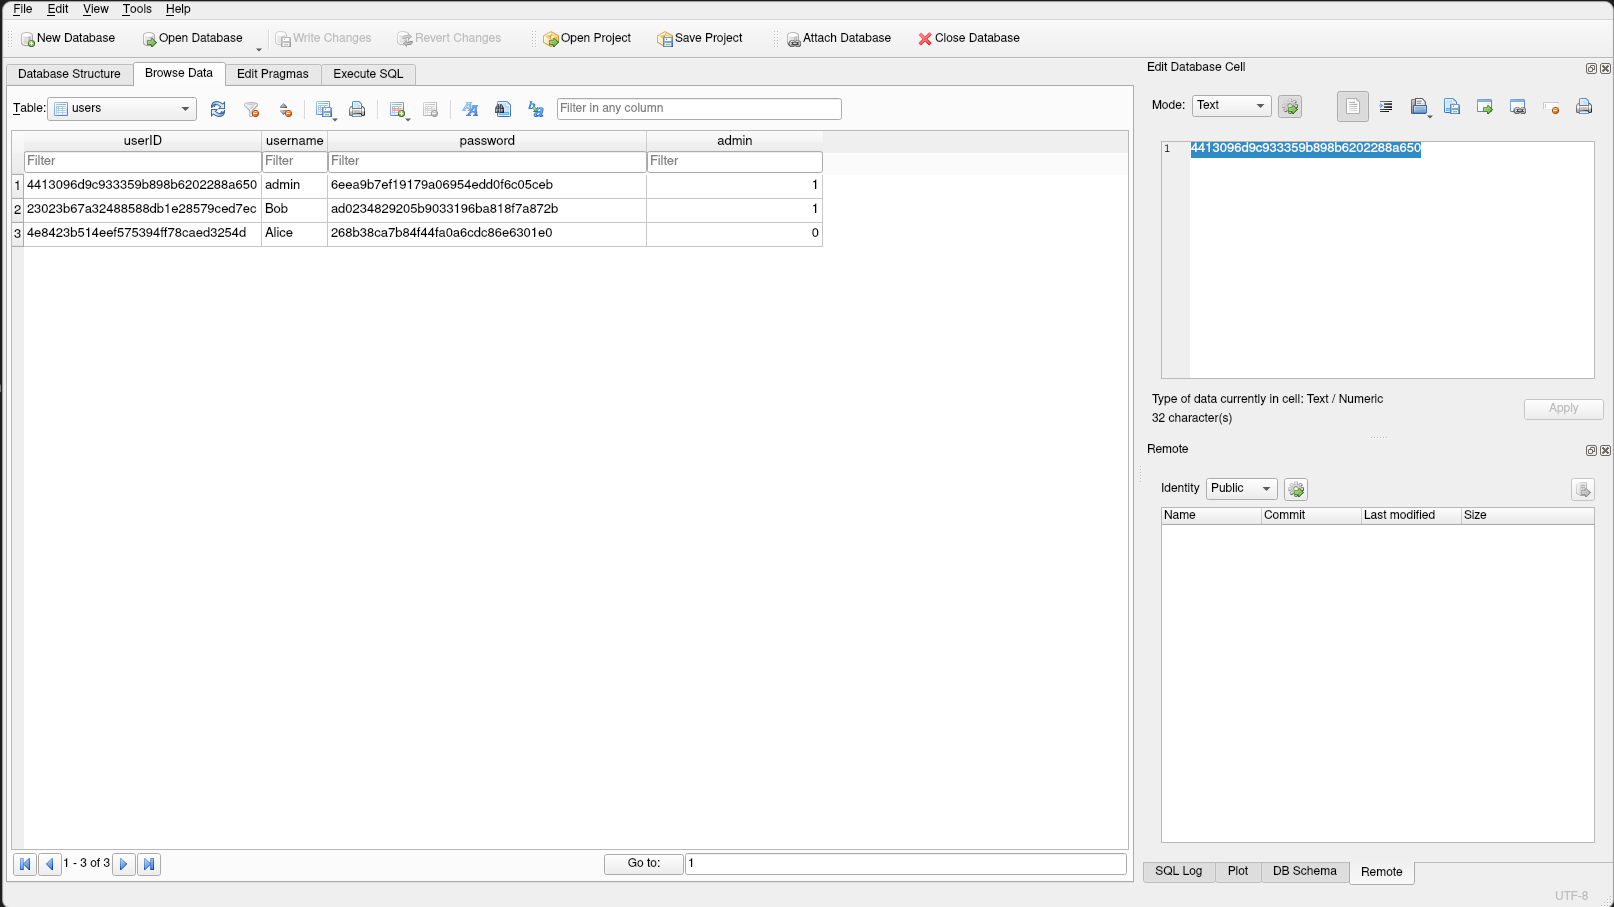1614x907 pixels.
Task: Click the find binoculars icon
Action: click(503, 109)
